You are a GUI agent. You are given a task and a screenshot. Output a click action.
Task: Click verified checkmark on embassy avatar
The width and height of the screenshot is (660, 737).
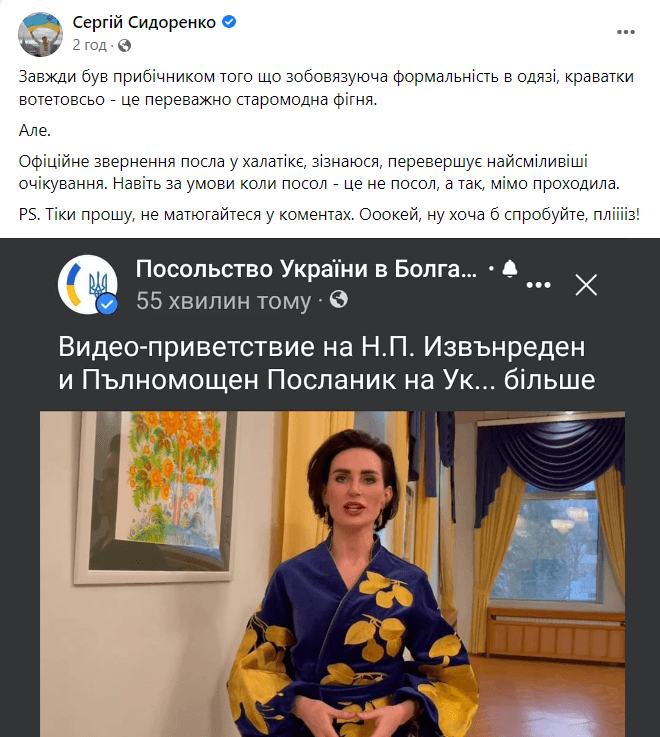coord(108,304)
